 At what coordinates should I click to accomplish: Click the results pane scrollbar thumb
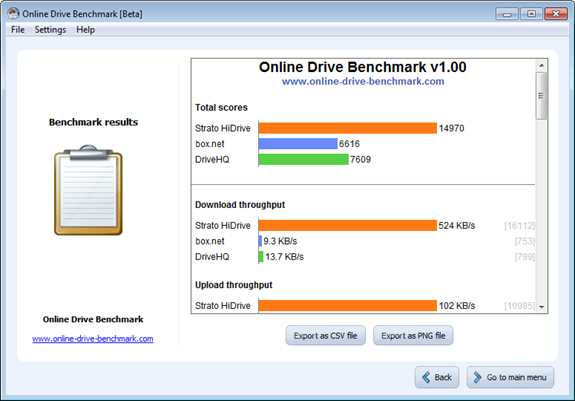coord(541,96)
